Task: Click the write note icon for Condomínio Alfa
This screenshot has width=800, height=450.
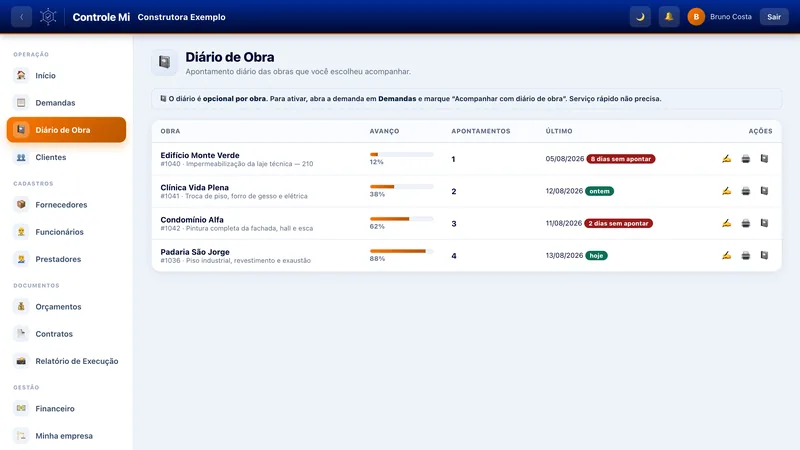Action: (727, 223)
